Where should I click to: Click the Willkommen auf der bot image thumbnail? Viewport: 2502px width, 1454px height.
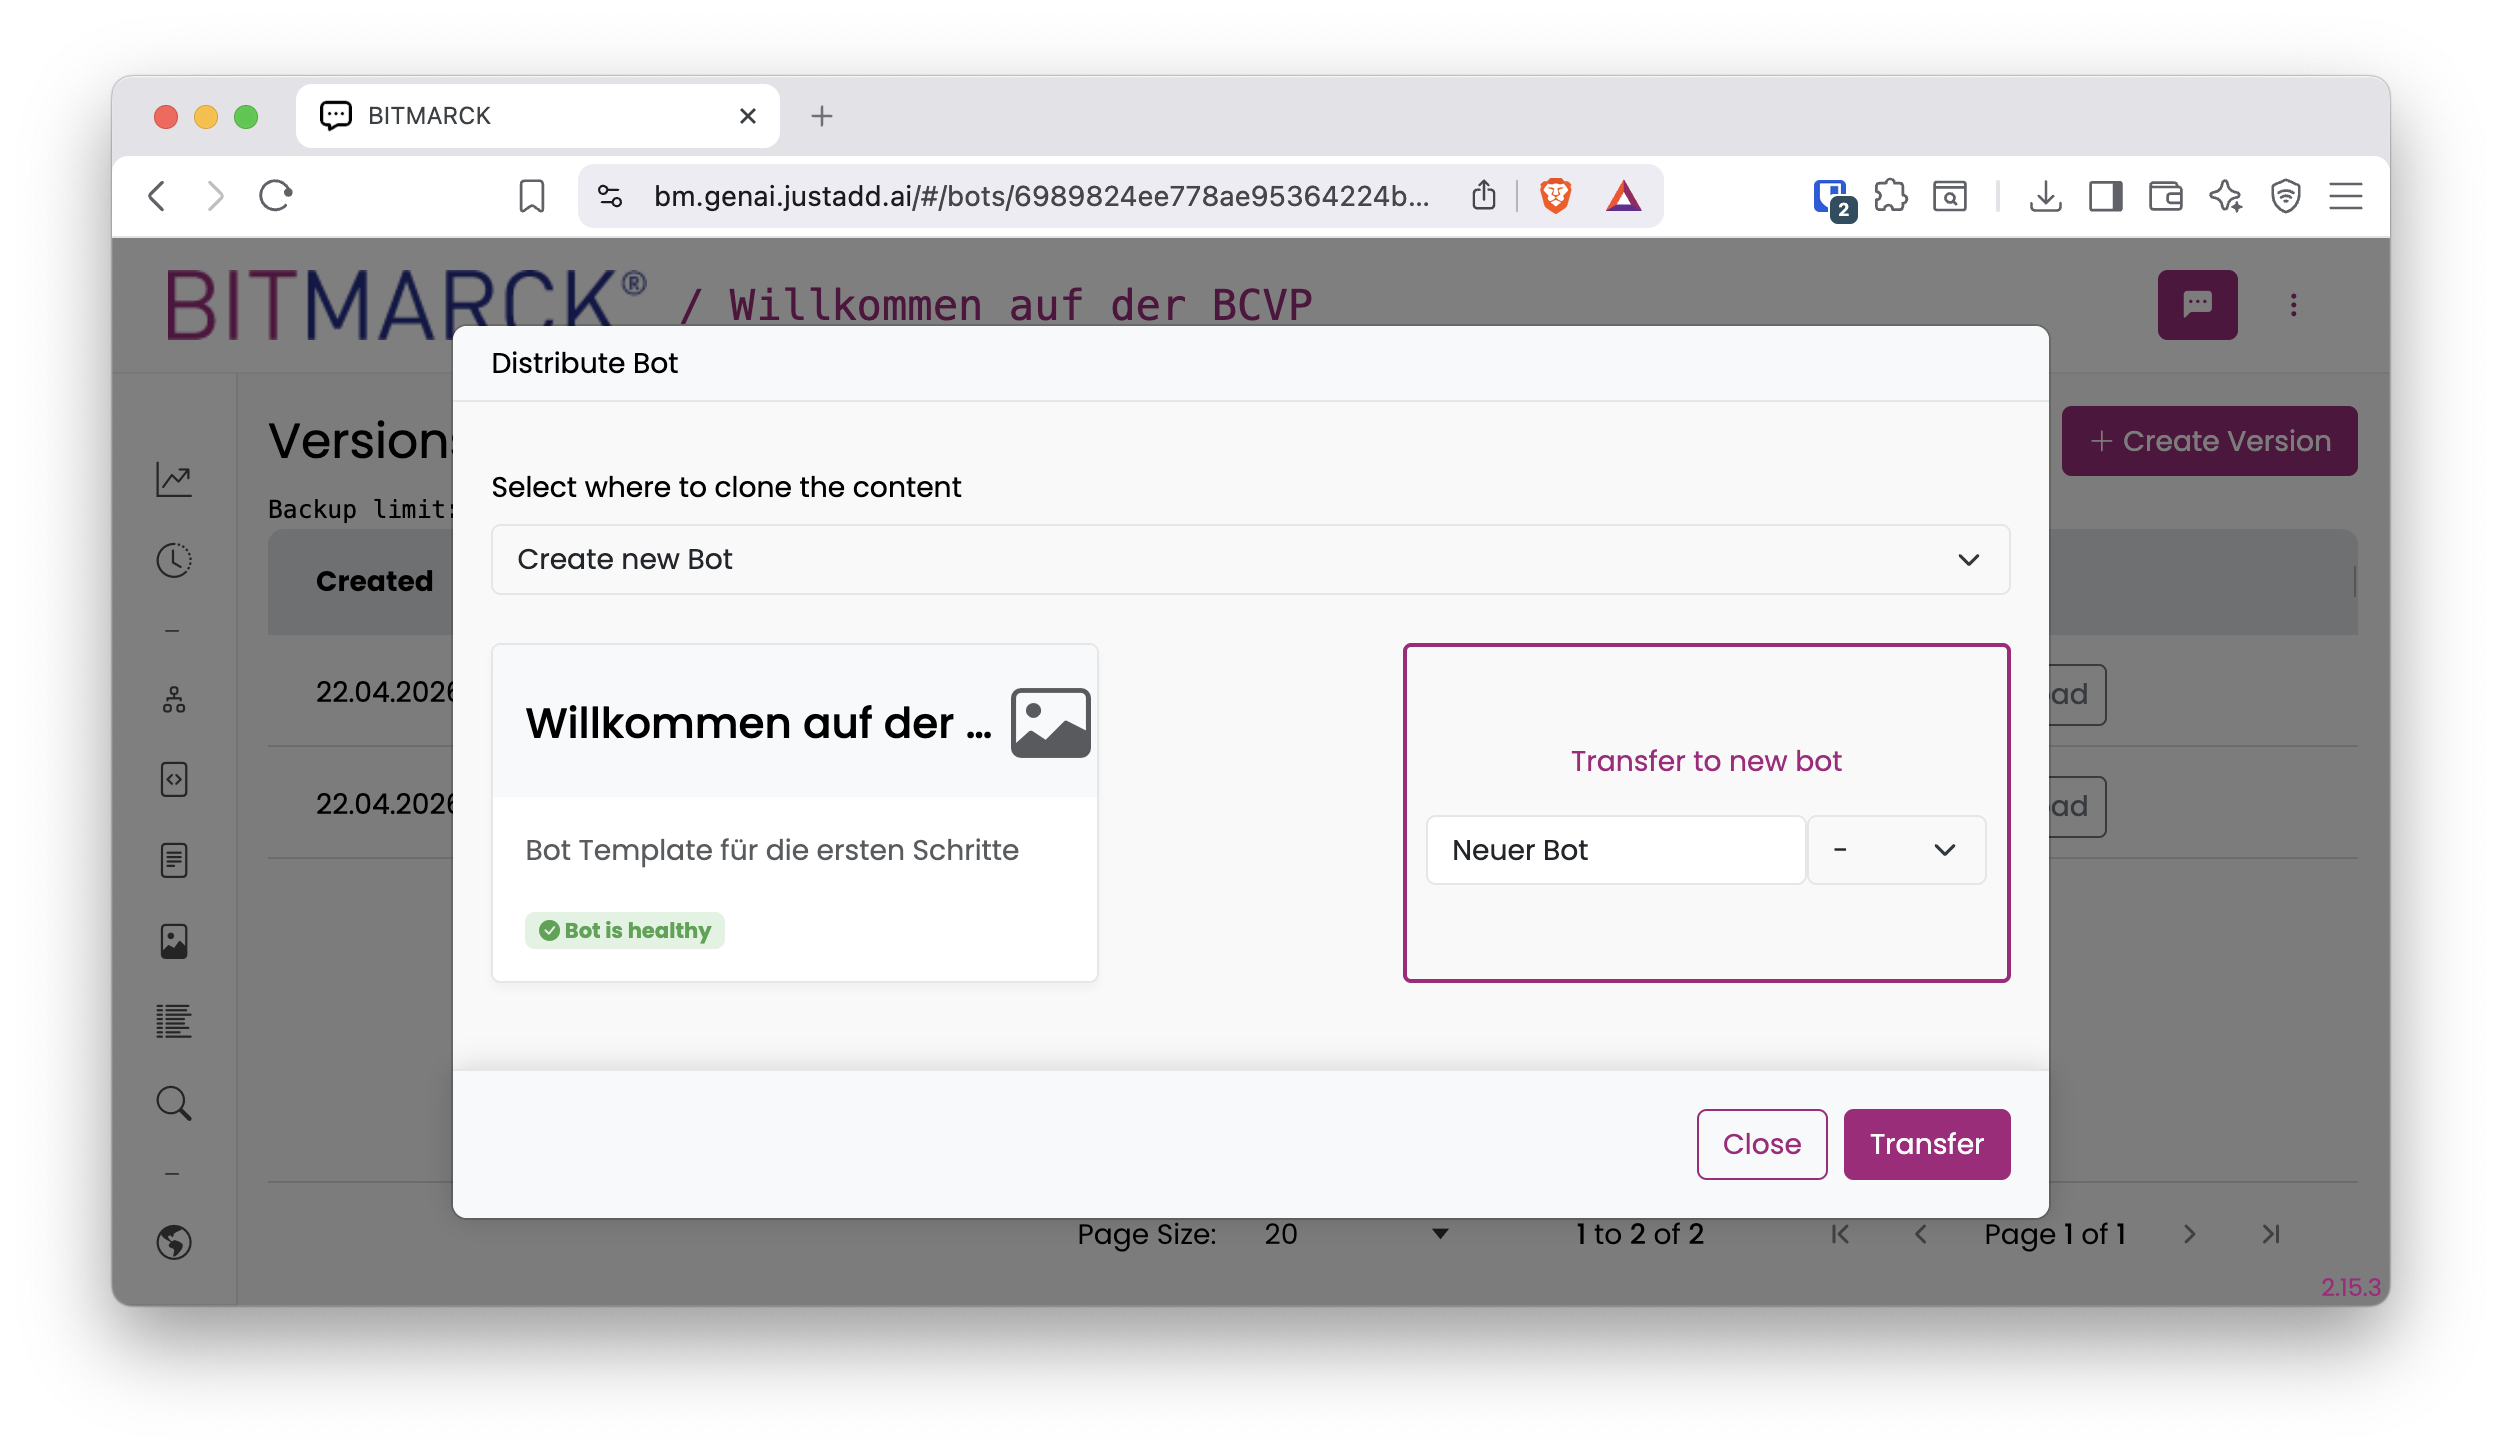click(1050, 723)
